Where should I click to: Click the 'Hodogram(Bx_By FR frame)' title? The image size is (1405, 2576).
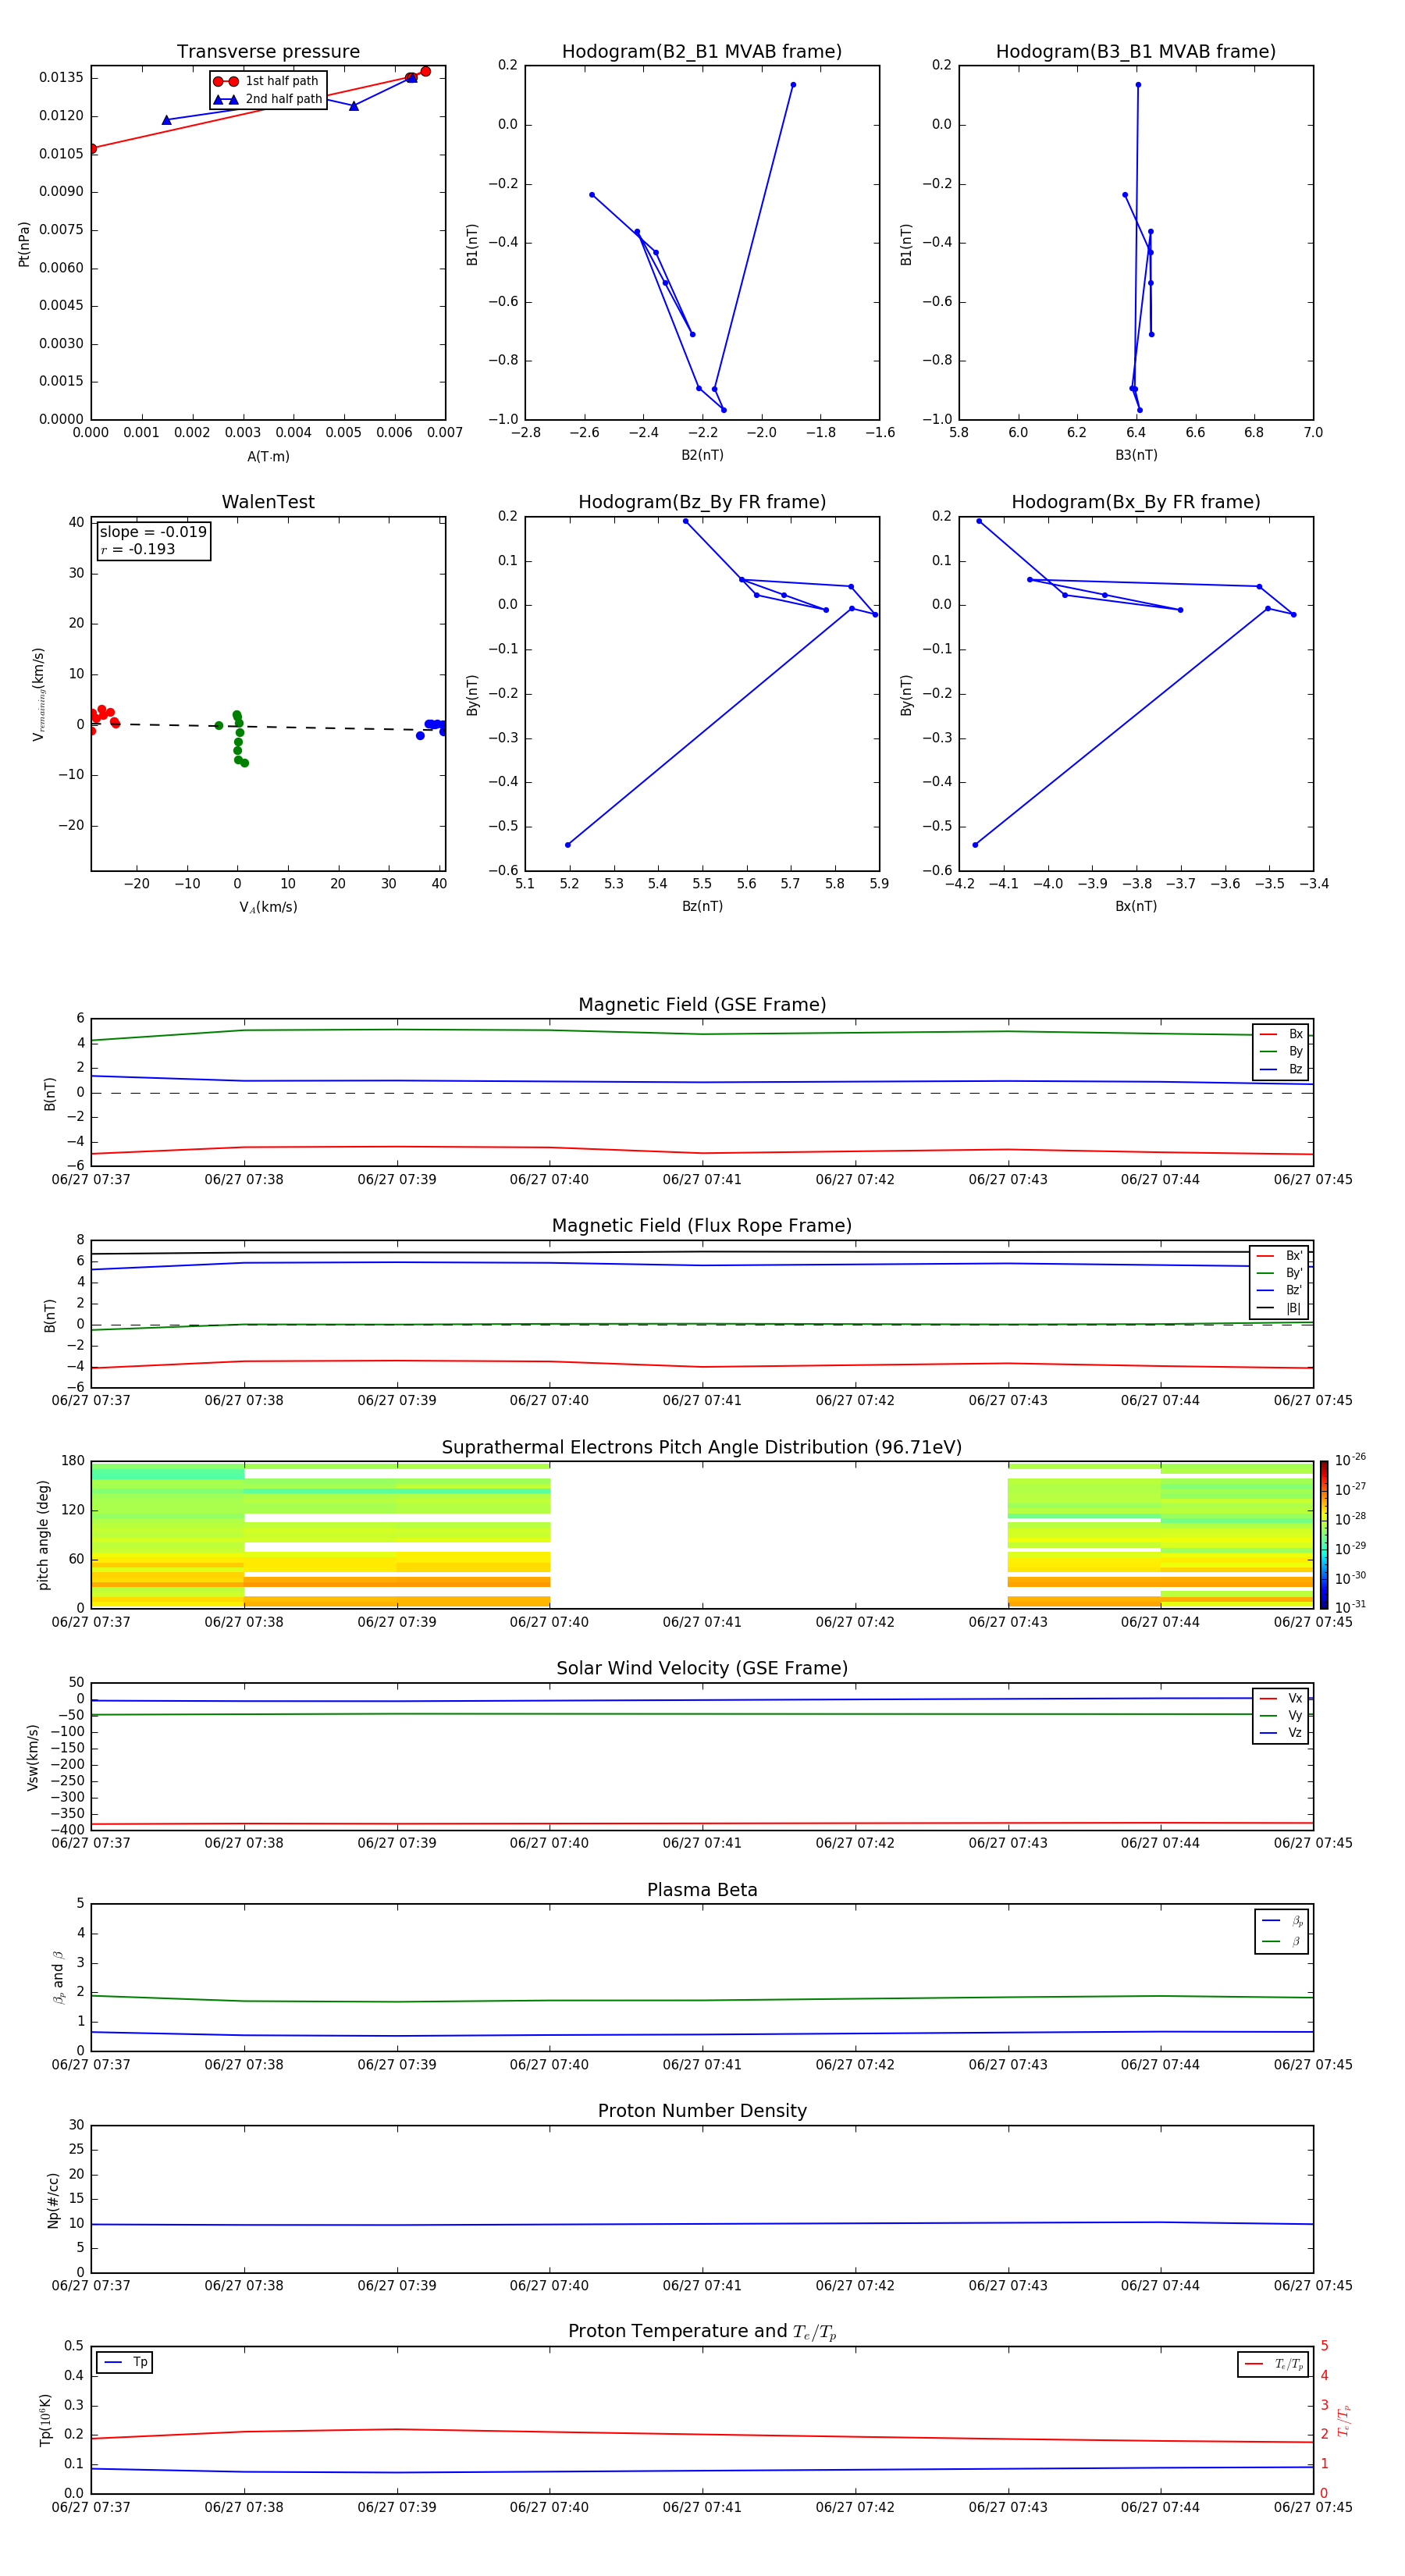pos(1136,502)
